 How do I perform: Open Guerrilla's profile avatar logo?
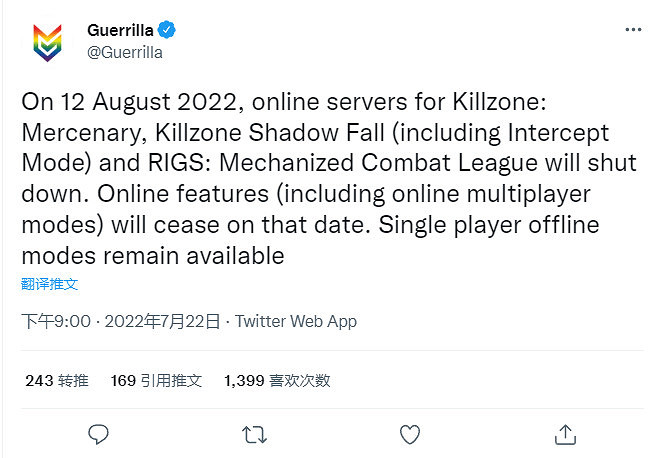coord(43,41)
